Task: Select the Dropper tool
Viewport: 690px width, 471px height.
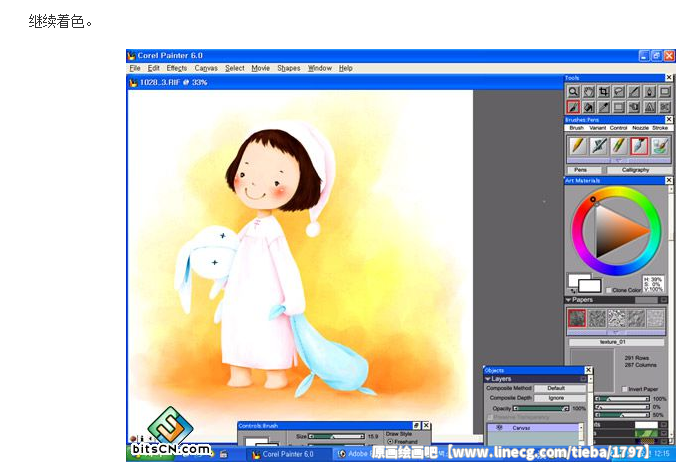Action: (x=604, y=107)
